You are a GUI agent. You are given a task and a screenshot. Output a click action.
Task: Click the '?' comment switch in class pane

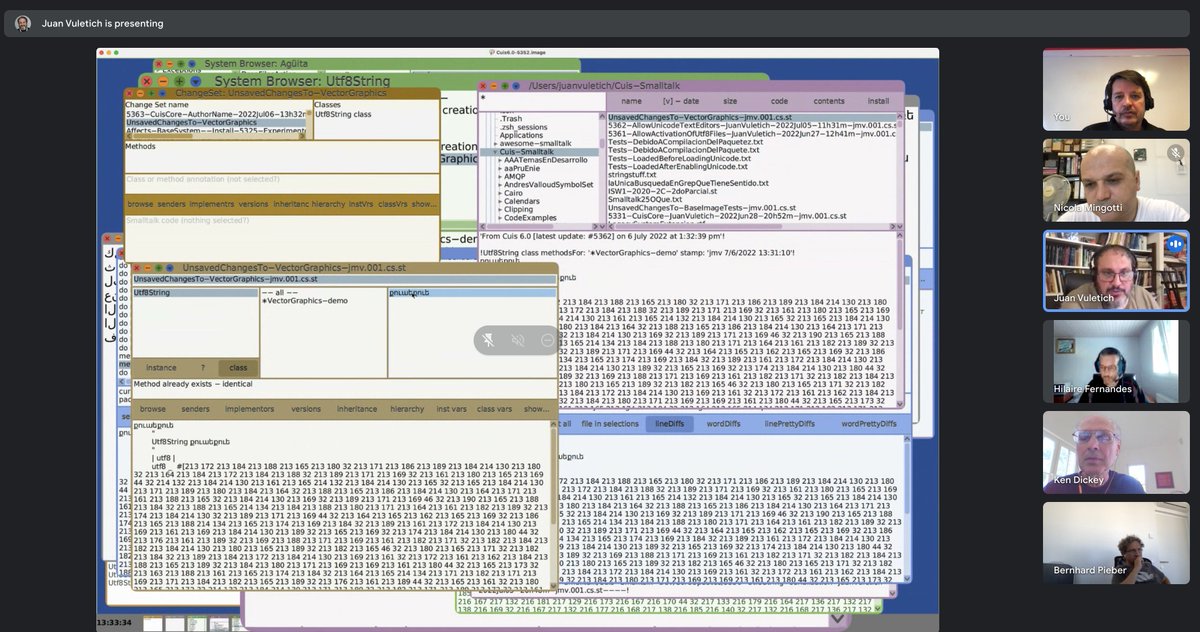pos(202,368)
